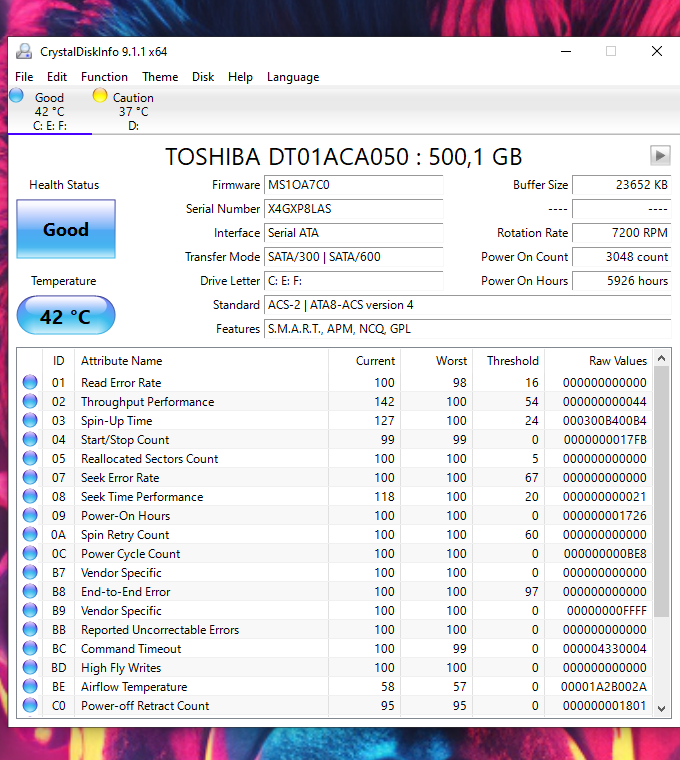Click the blue Good status orb for disk C:
The width and height of the screenshot is (680, 760).
point(17,96)
